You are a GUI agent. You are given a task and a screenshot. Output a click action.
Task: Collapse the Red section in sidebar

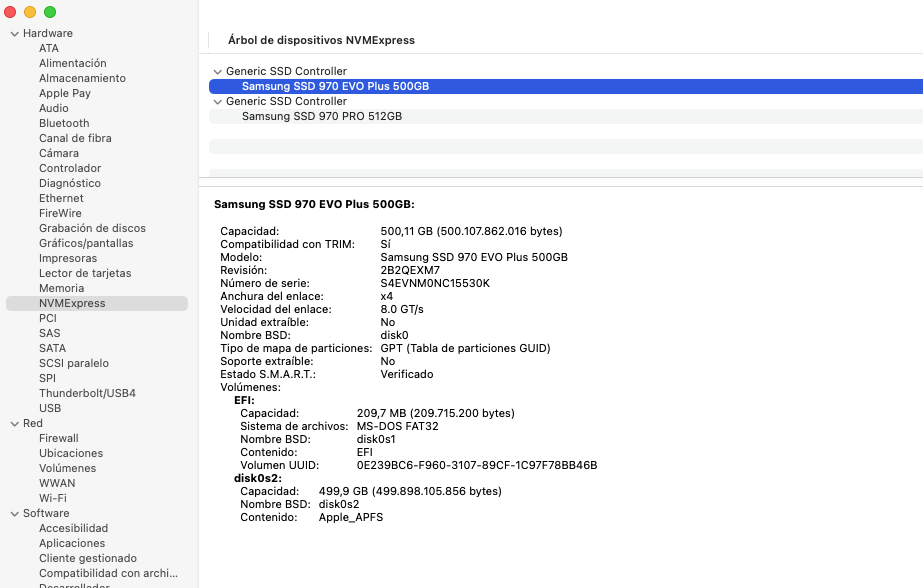(15, 424)
